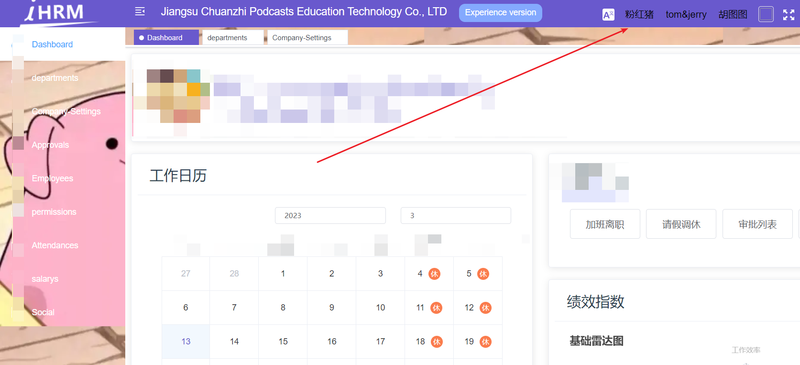Image resolution: width=800 pixels, height=365 pixels.
Task: Switch to the departments tab
Action: pyautogui.click(x=233, y=38)
